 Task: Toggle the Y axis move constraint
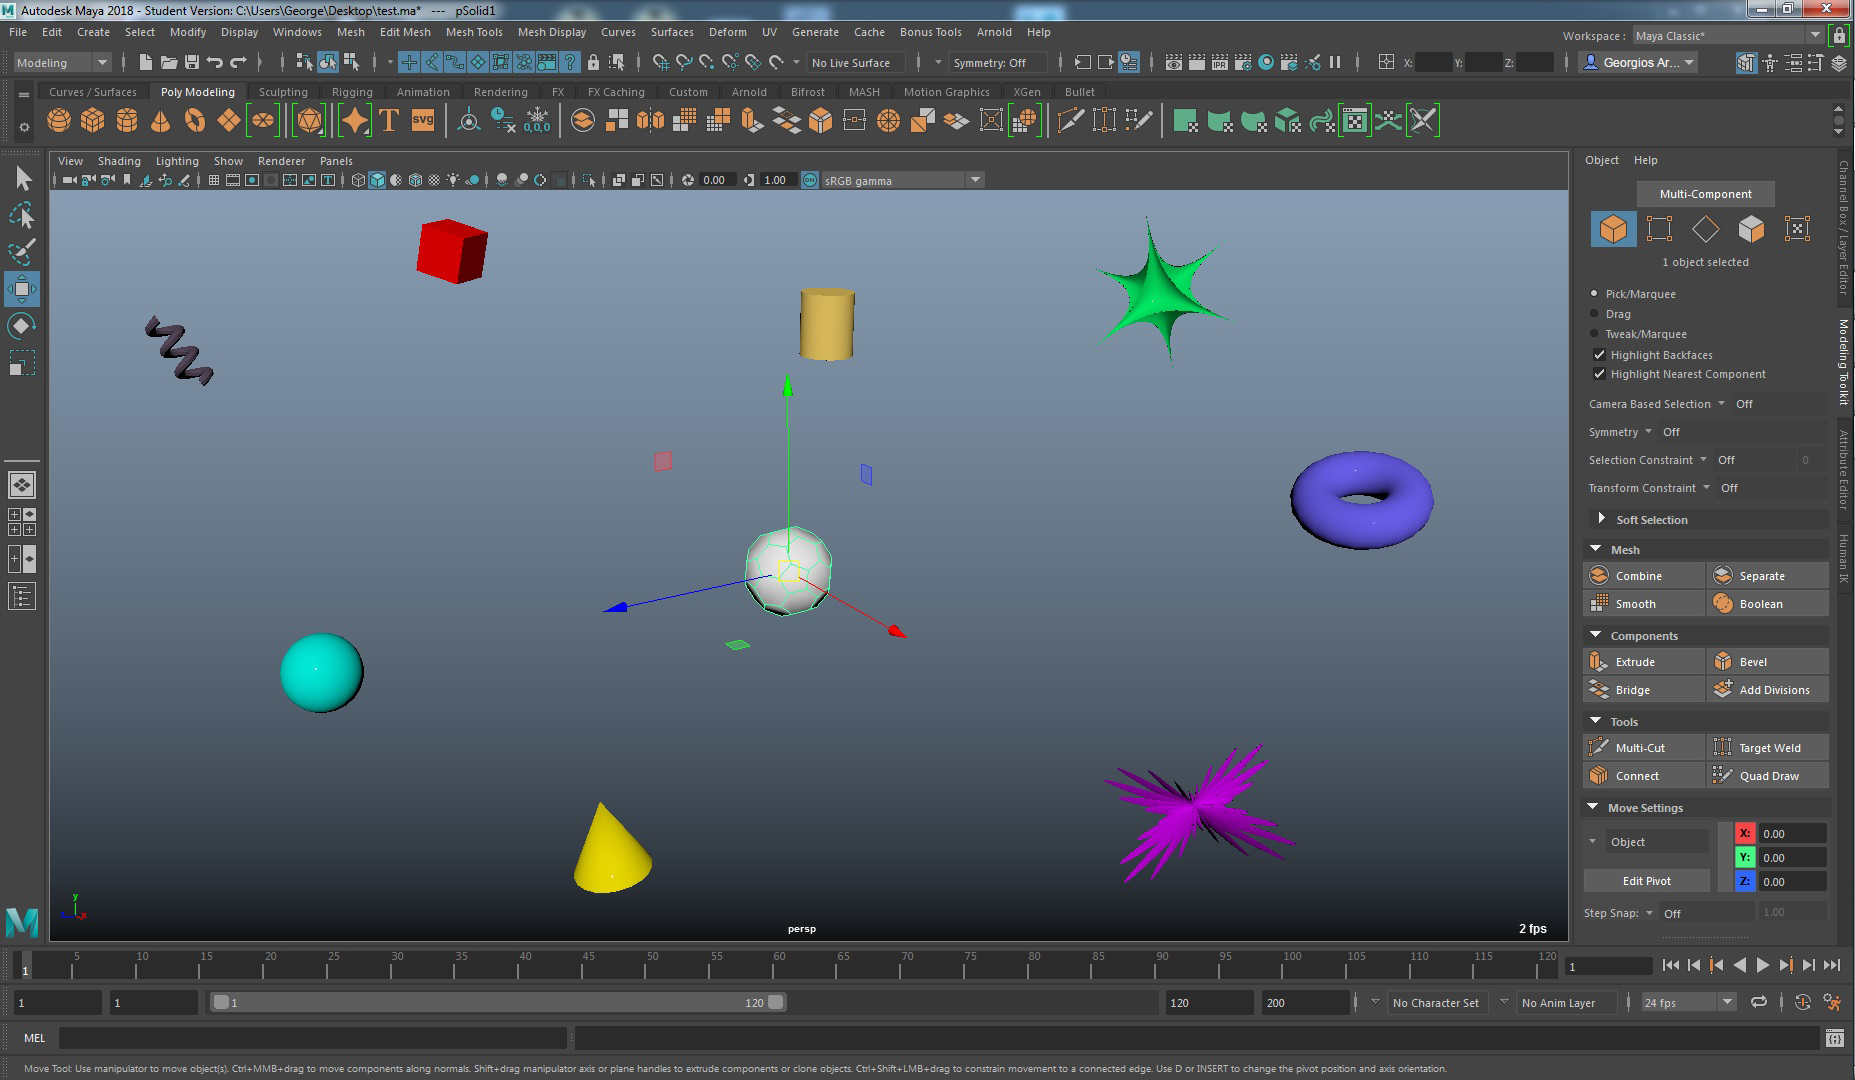pos(1745,857)
